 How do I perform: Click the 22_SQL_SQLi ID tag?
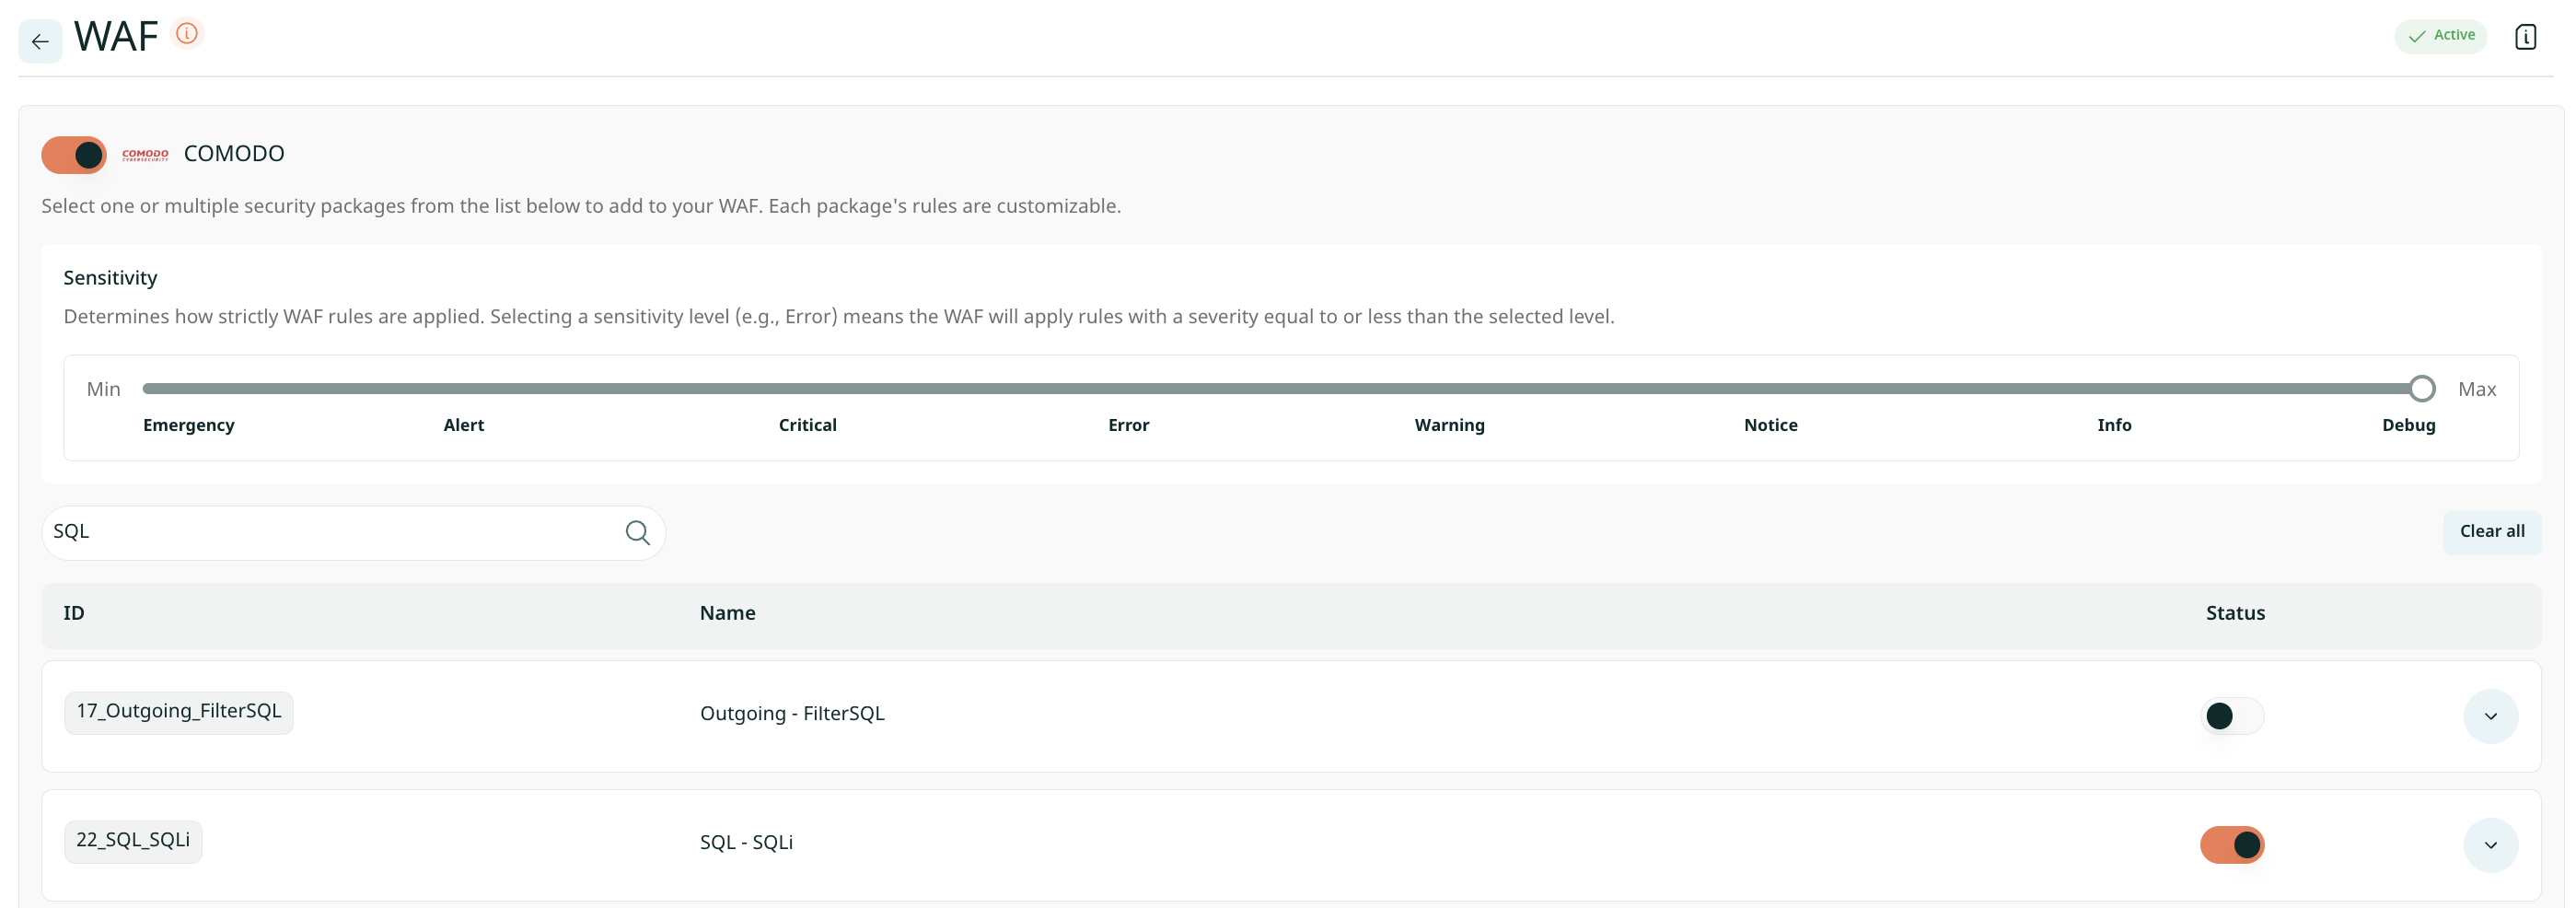pyautogui.click(x=133, y=841)
